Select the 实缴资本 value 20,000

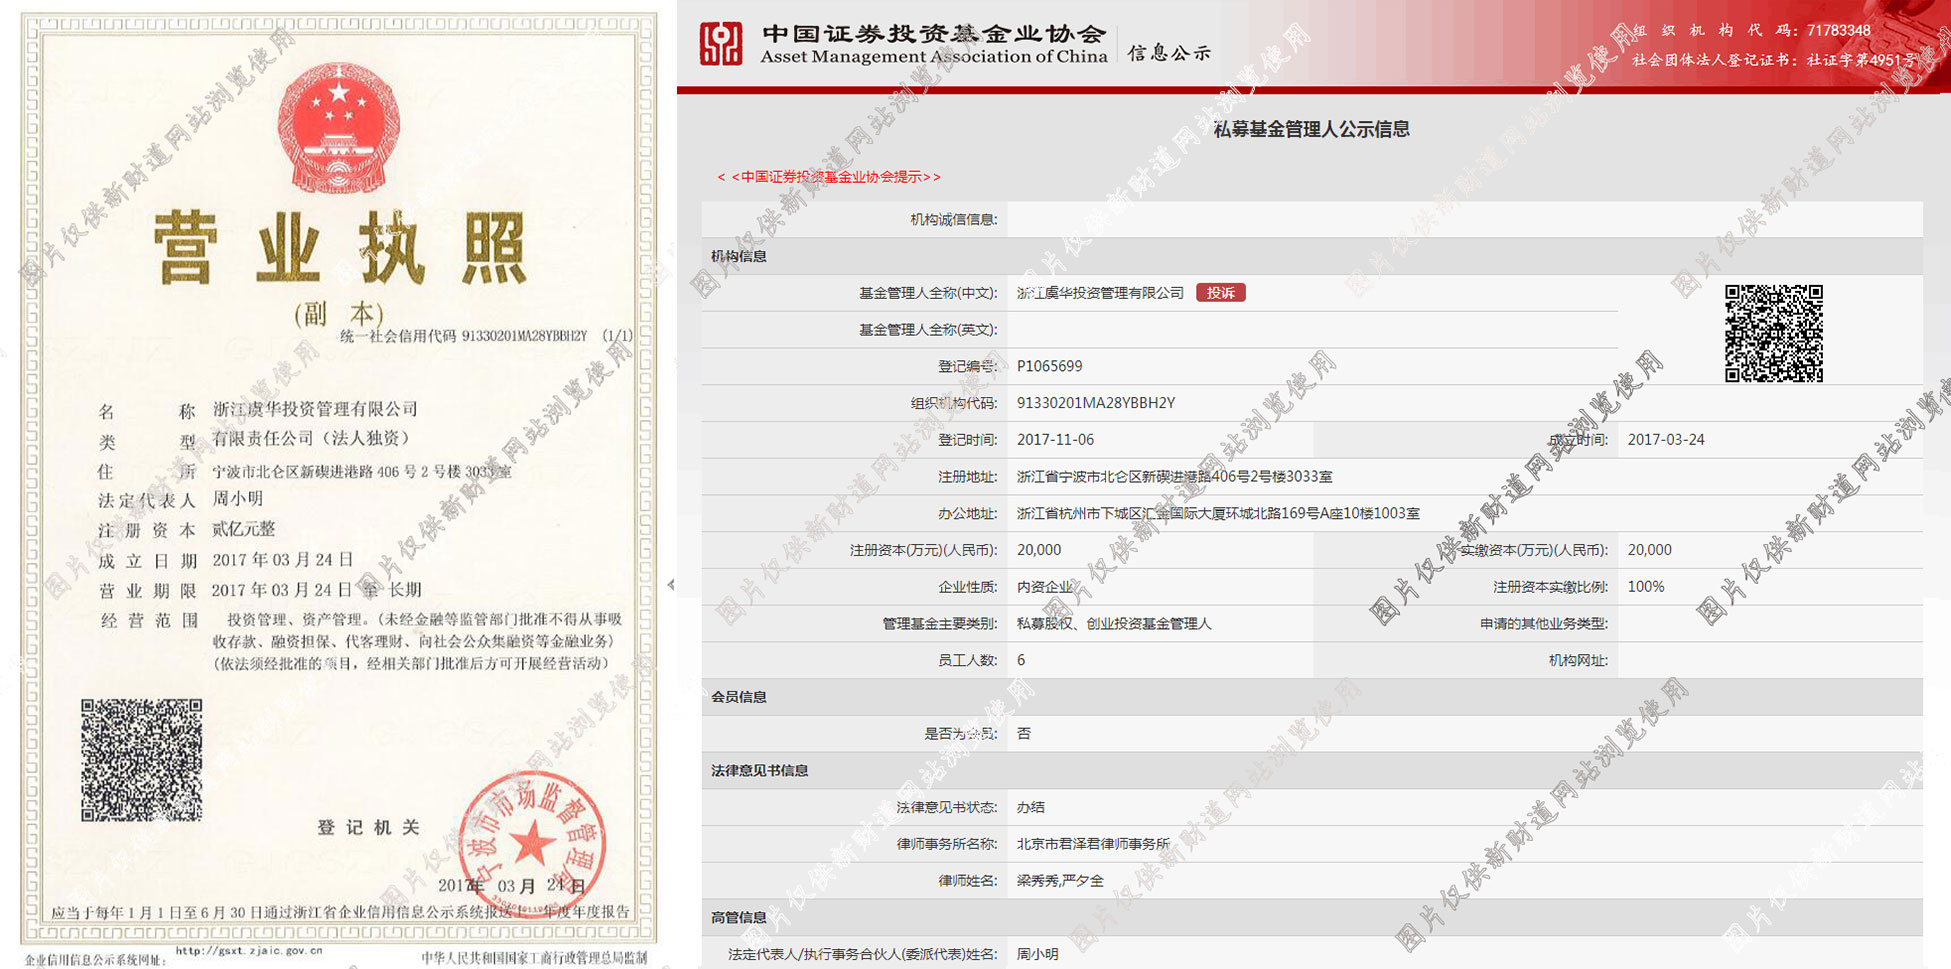pos(1650,550)
